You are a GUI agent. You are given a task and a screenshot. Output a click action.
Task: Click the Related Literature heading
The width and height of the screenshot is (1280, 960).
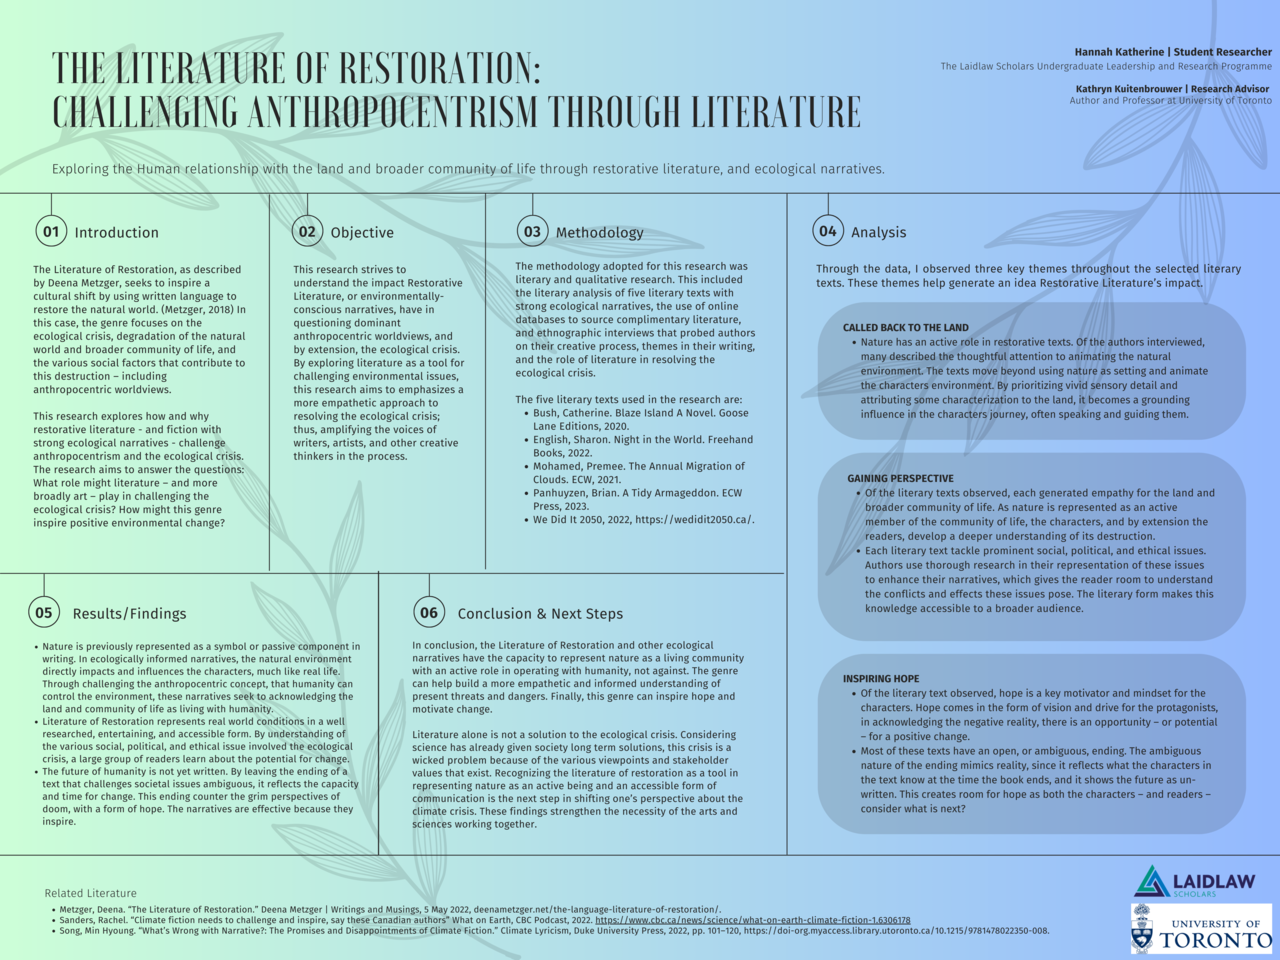(90, 892)
